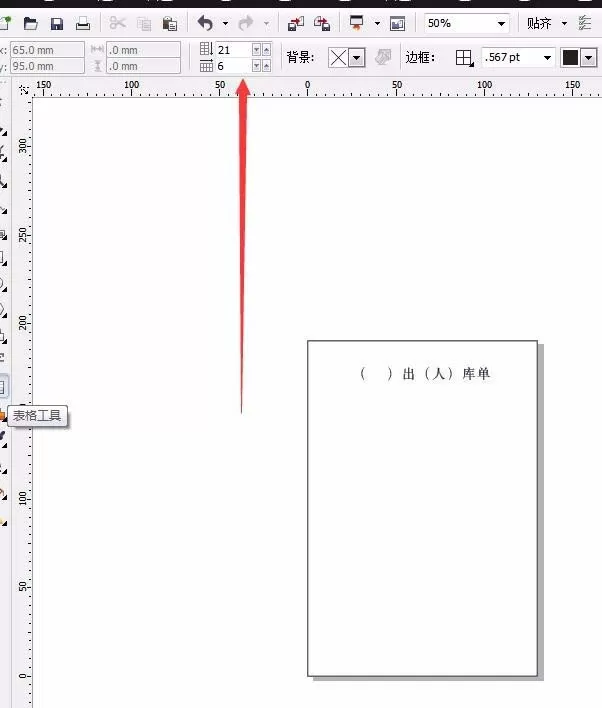Expand the 贴齐 snap dropdown arrow
The image size is (602, 708).
click(564, 23)
